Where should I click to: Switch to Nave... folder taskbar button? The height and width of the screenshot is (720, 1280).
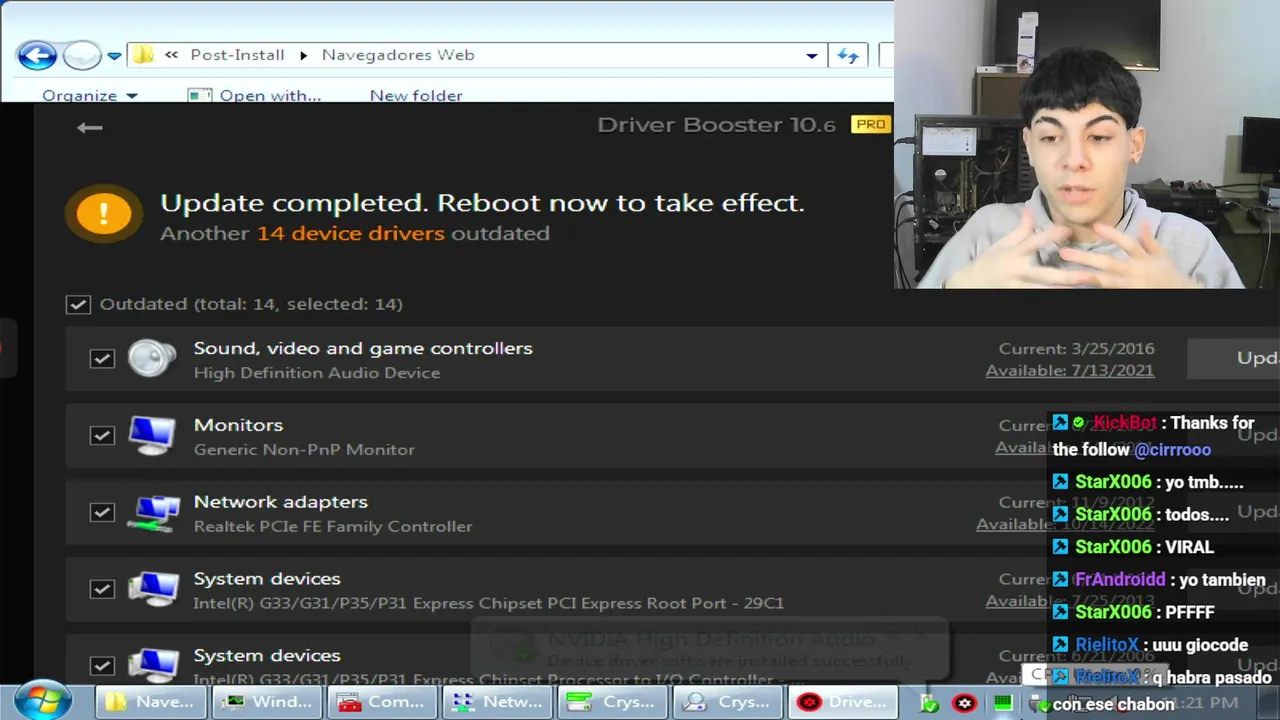click(152, 702)
